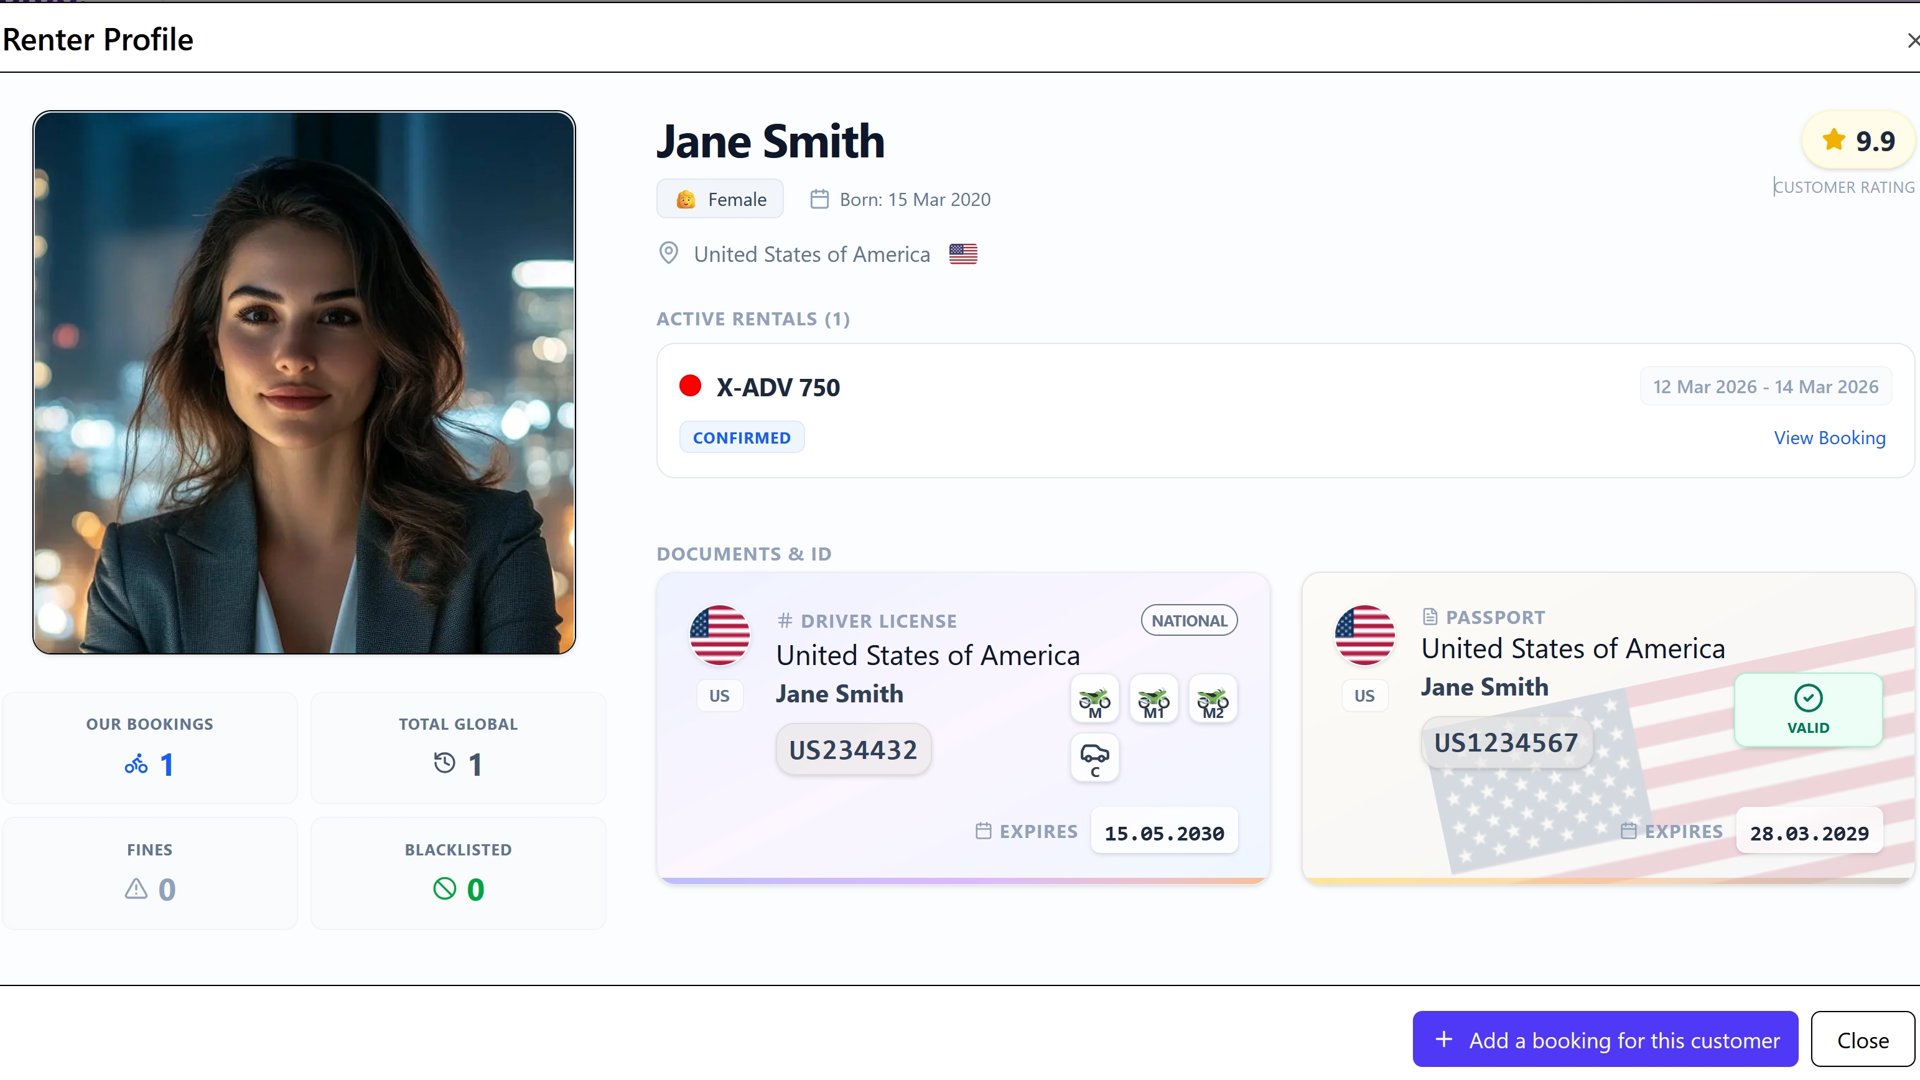
Task: Click the NATIONAL license badge
Action: tap(1189, 620)
